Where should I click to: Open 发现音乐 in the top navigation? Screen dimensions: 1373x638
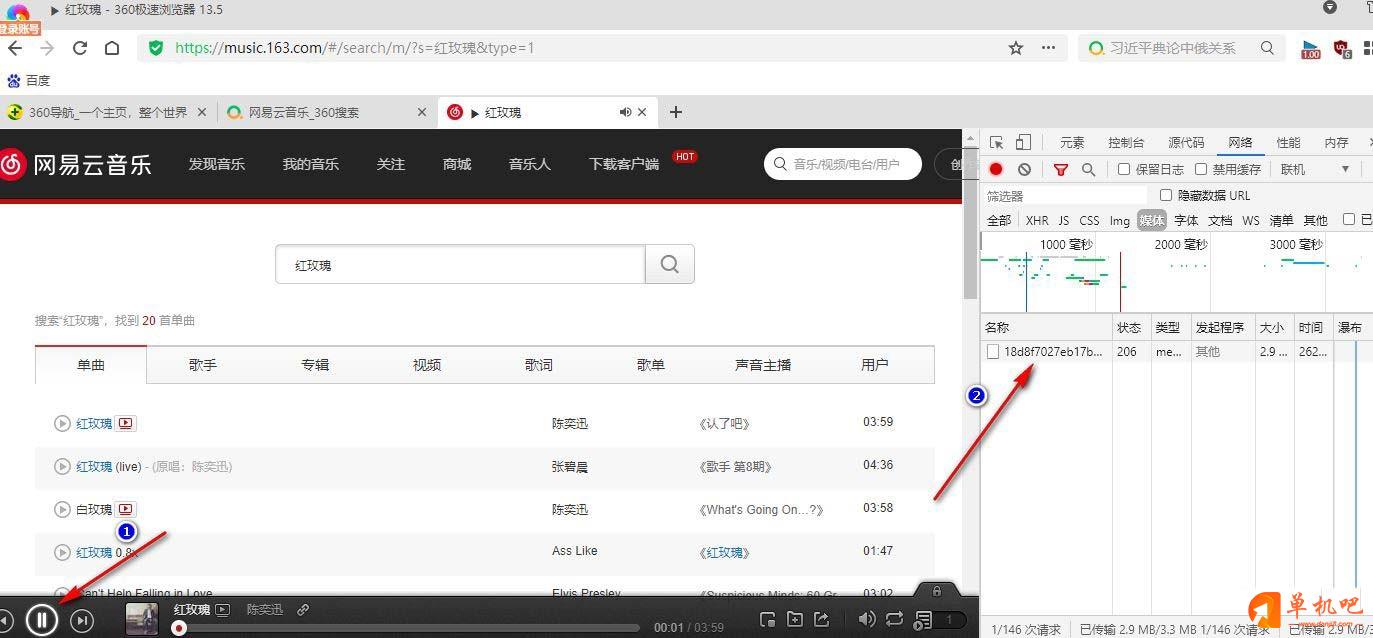pyautogui.click(x=217, y=164)
